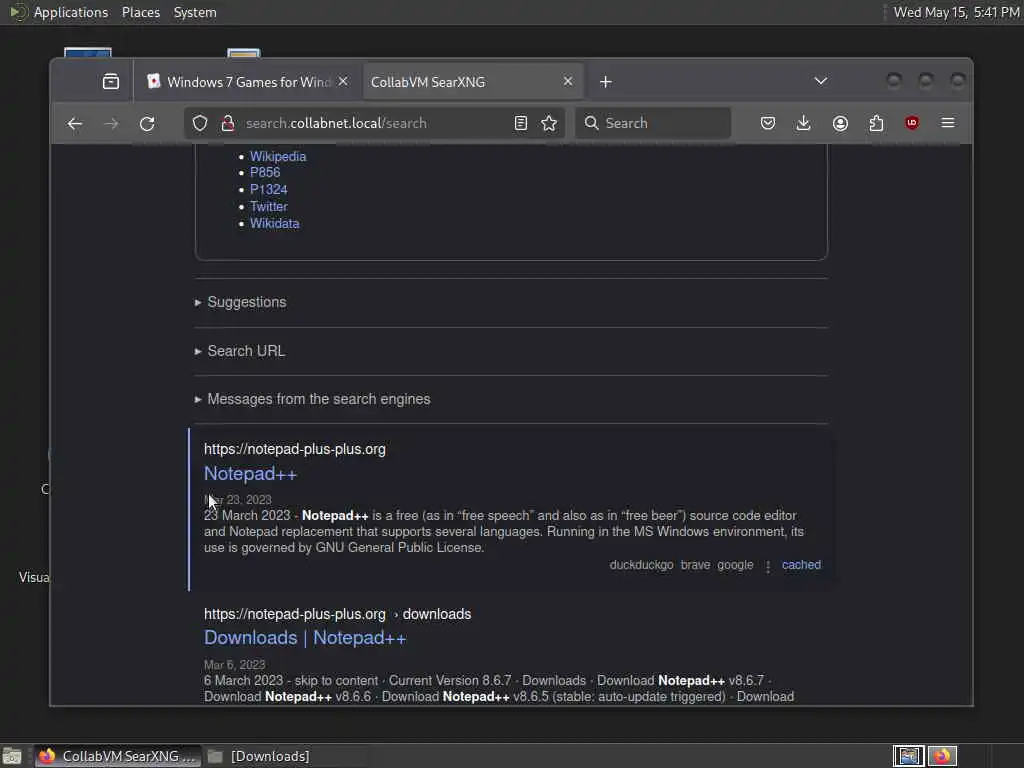Select the CollabVM SearXNG tab

click(x=472, y=82)
